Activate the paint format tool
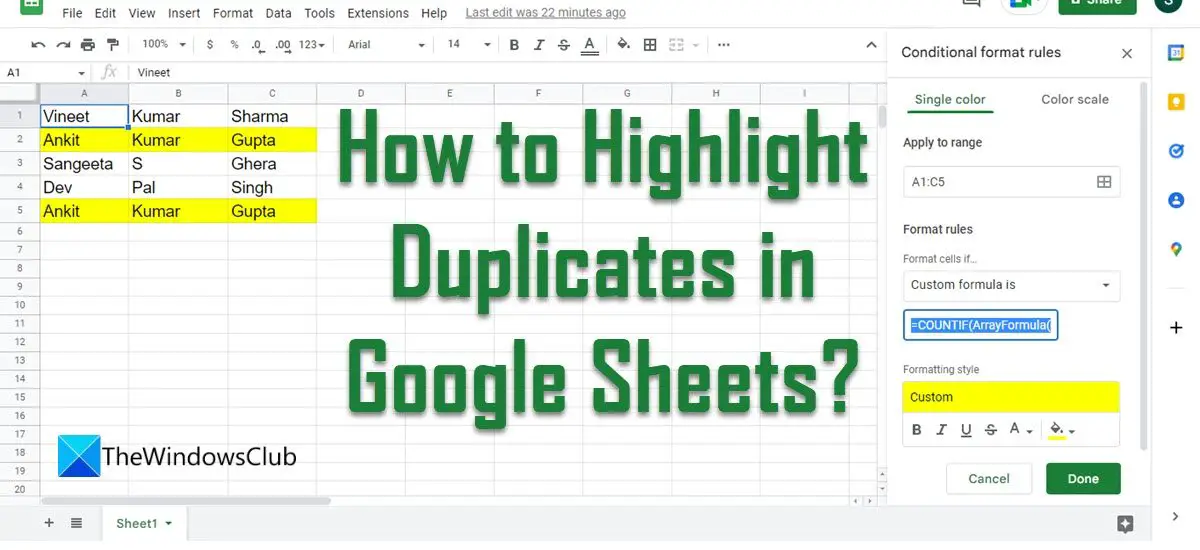Image resolution: width=1200 pixels, height=550 pixels. coord(112,45)
